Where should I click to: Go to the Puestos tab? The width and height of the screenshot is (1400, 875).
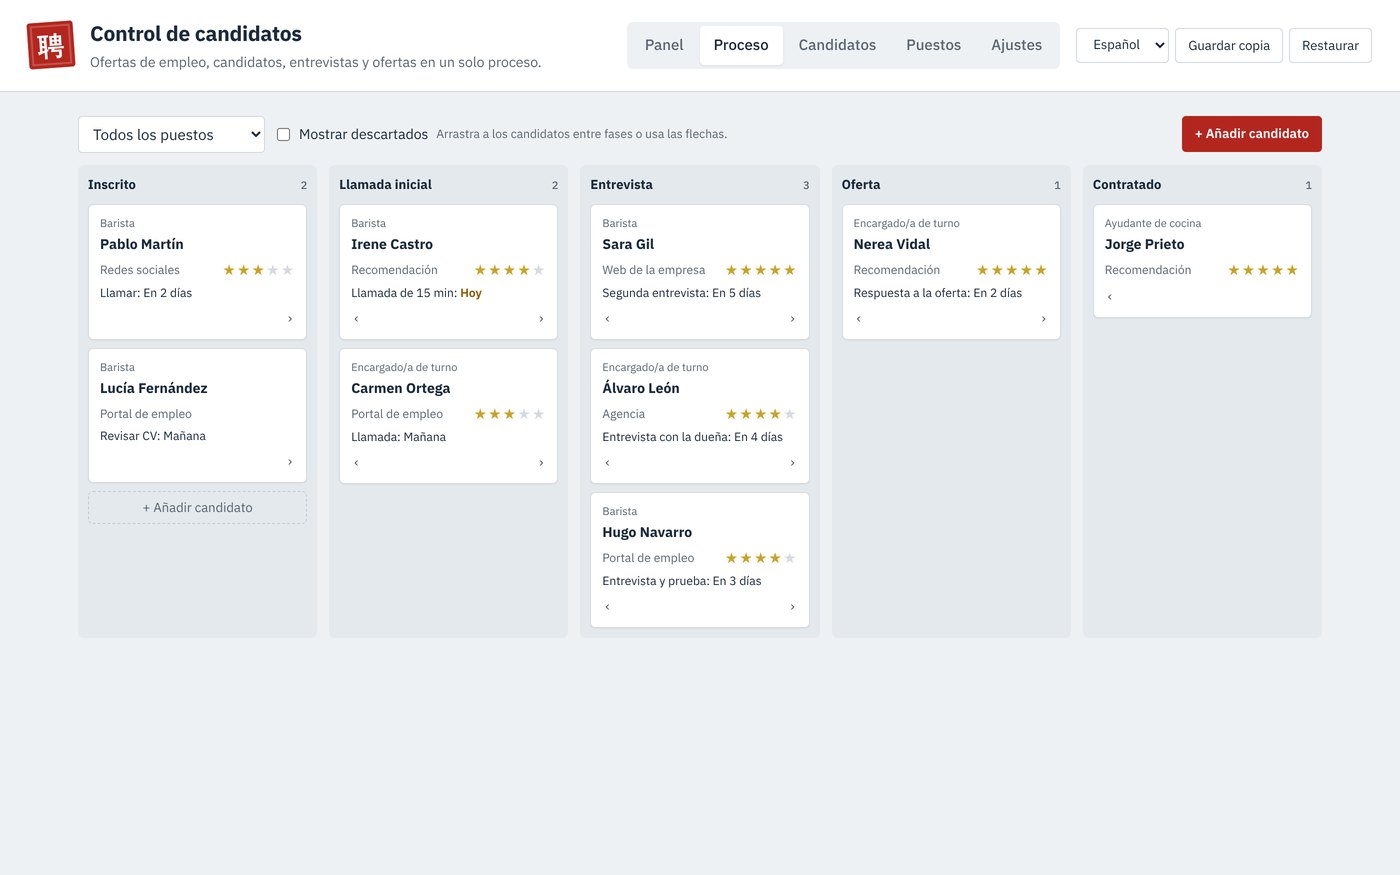tap(933, 45)
